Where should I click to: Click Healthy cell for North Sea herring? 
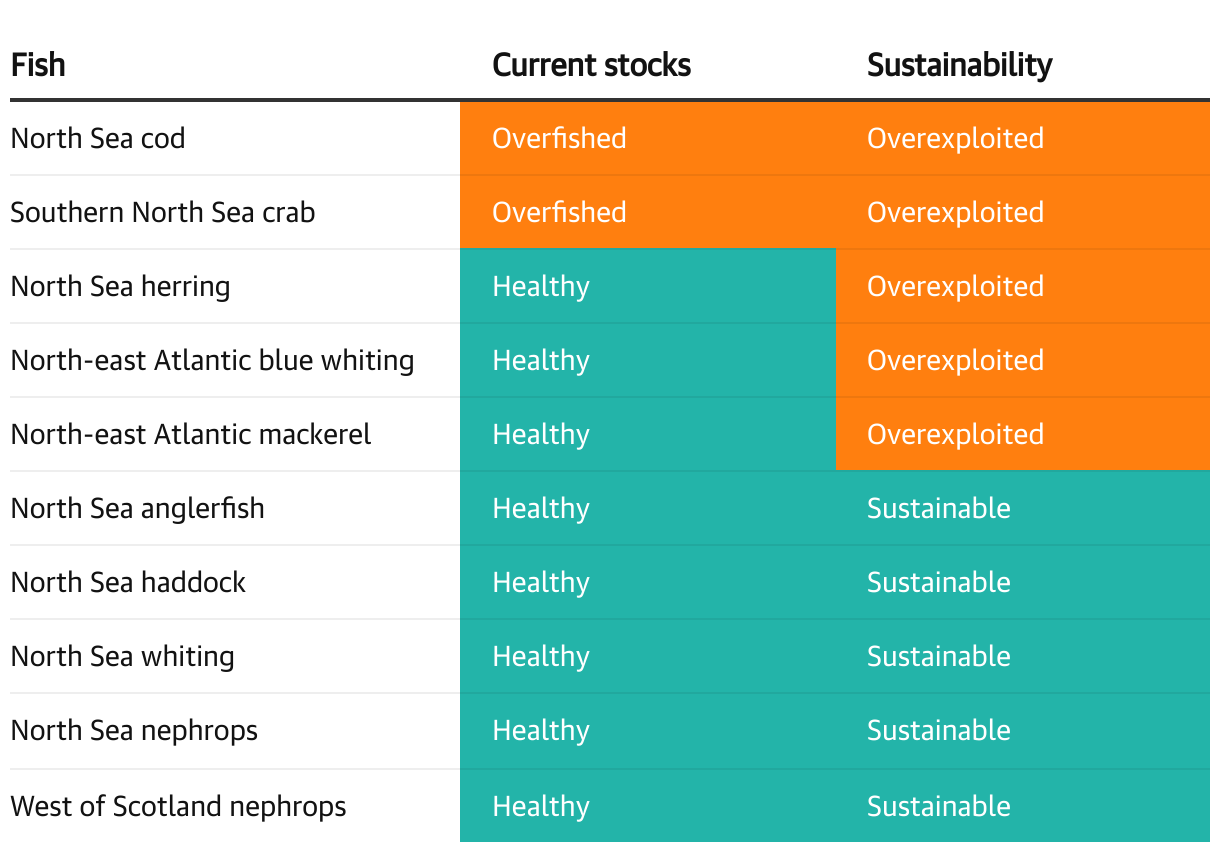[x=541, y=286]
